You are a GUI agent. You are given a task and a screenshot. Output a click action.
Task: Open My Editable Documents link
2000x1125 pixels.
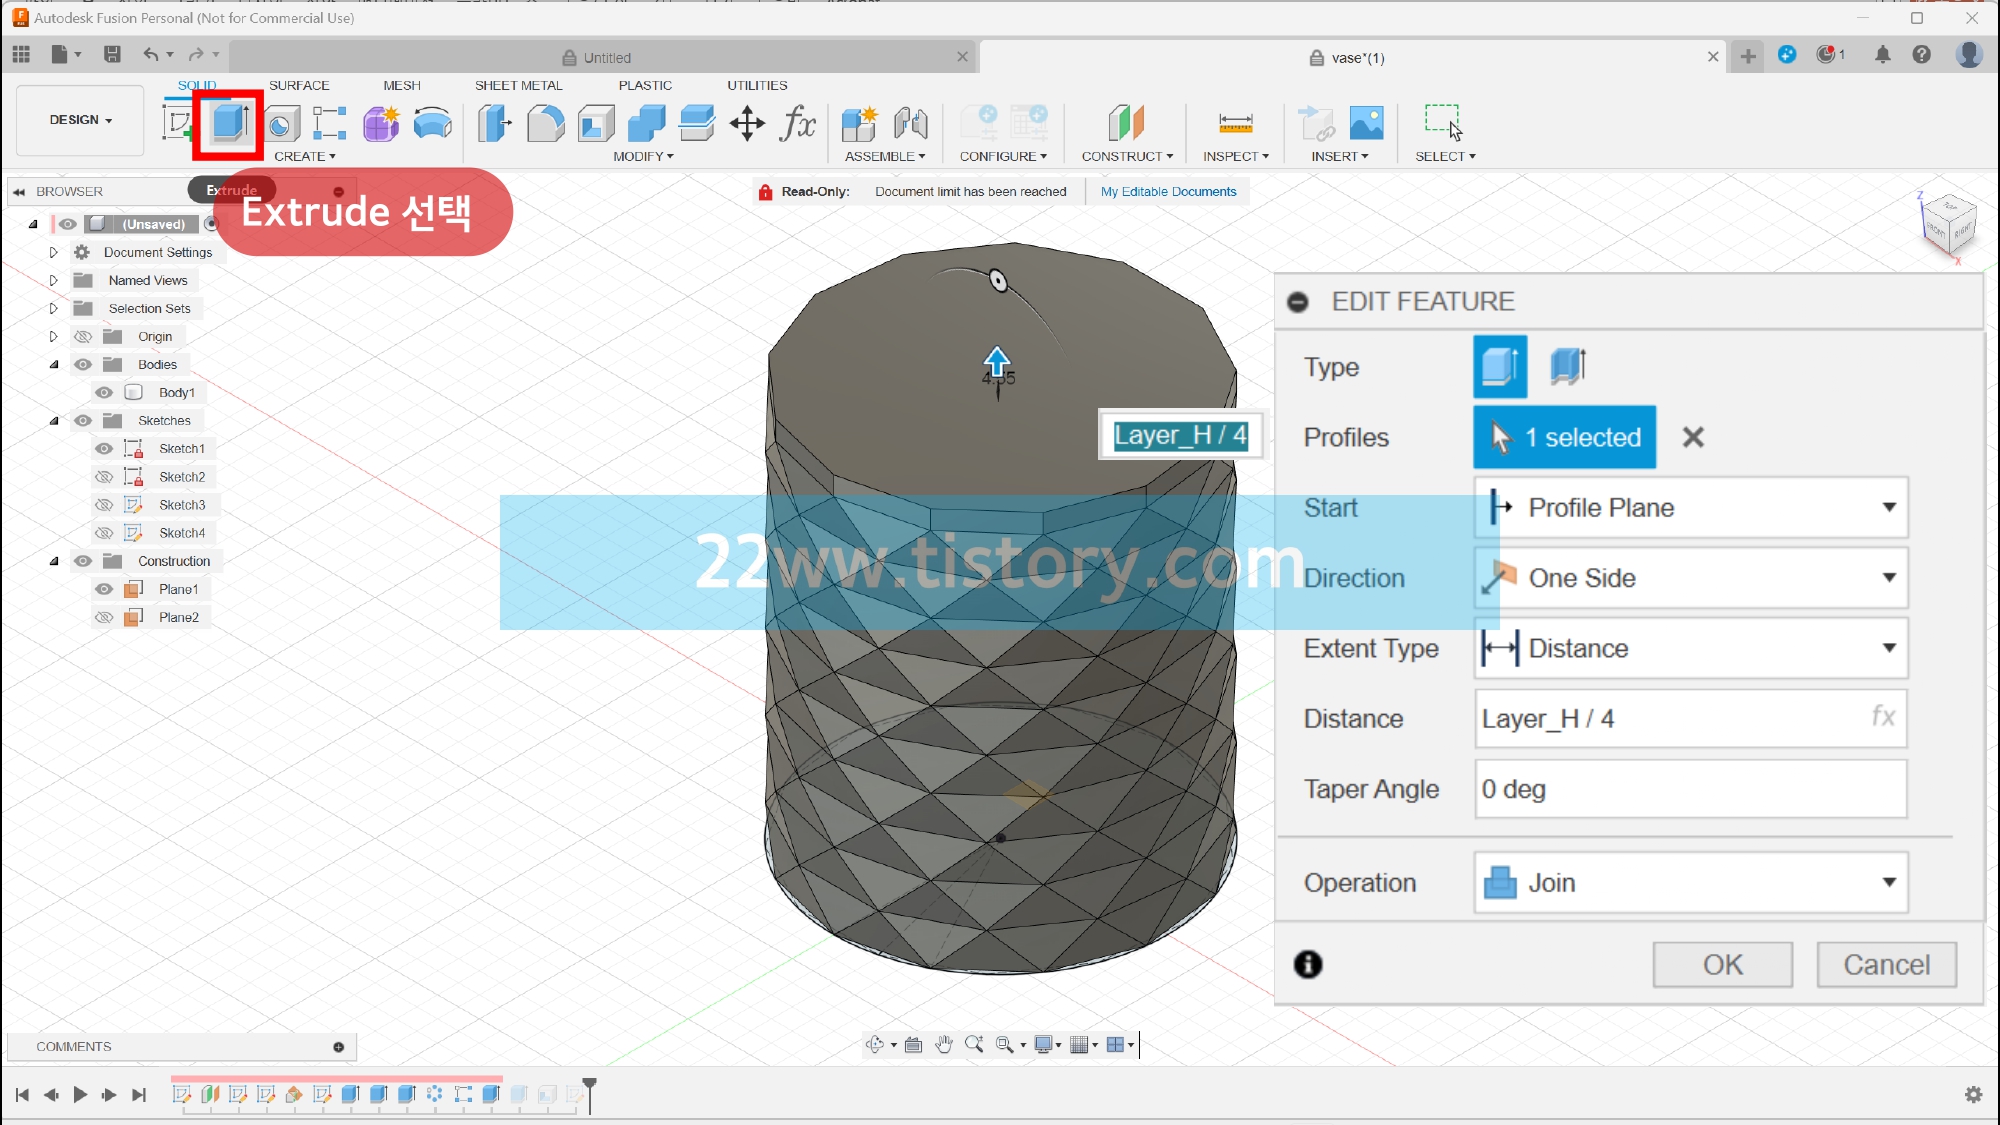1168,192
